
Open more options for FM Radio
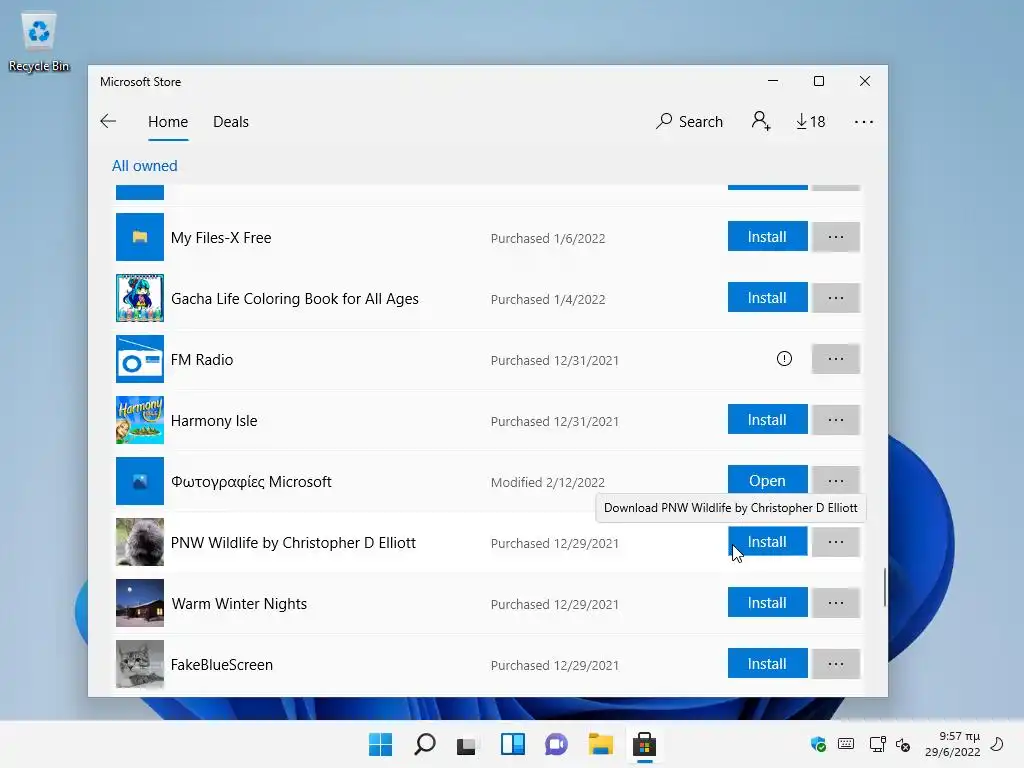(835, 359)
